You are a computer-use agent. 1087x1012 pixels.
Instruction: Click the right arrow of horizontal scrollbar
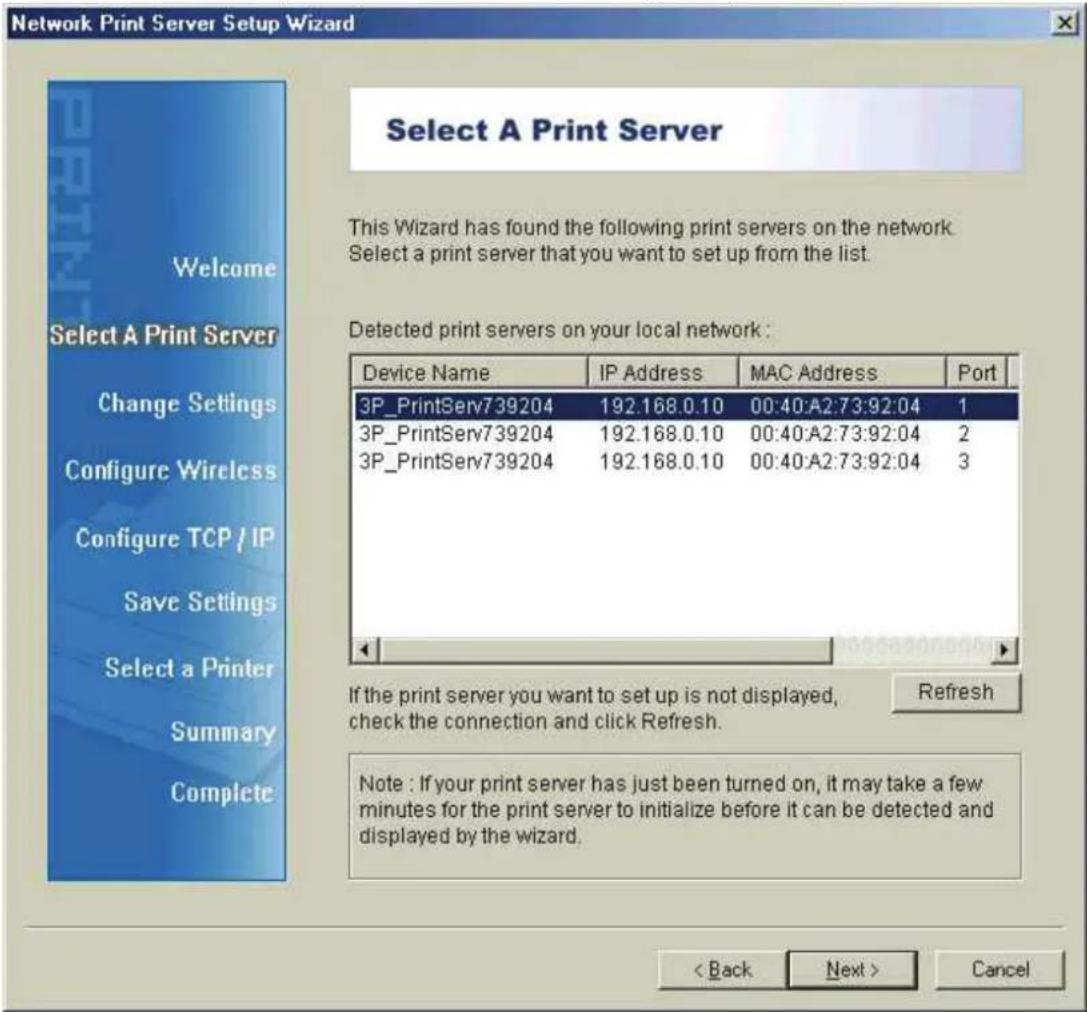click(x=1005, y=650)
